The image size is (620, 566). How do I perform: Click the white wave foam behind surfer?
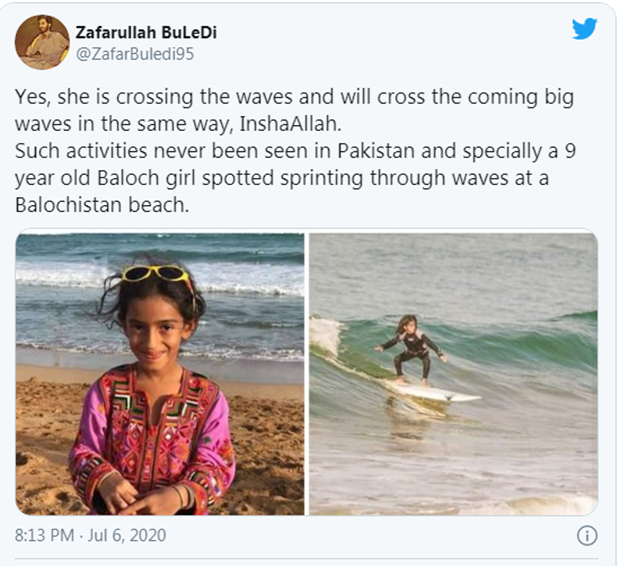click(325, 336)
